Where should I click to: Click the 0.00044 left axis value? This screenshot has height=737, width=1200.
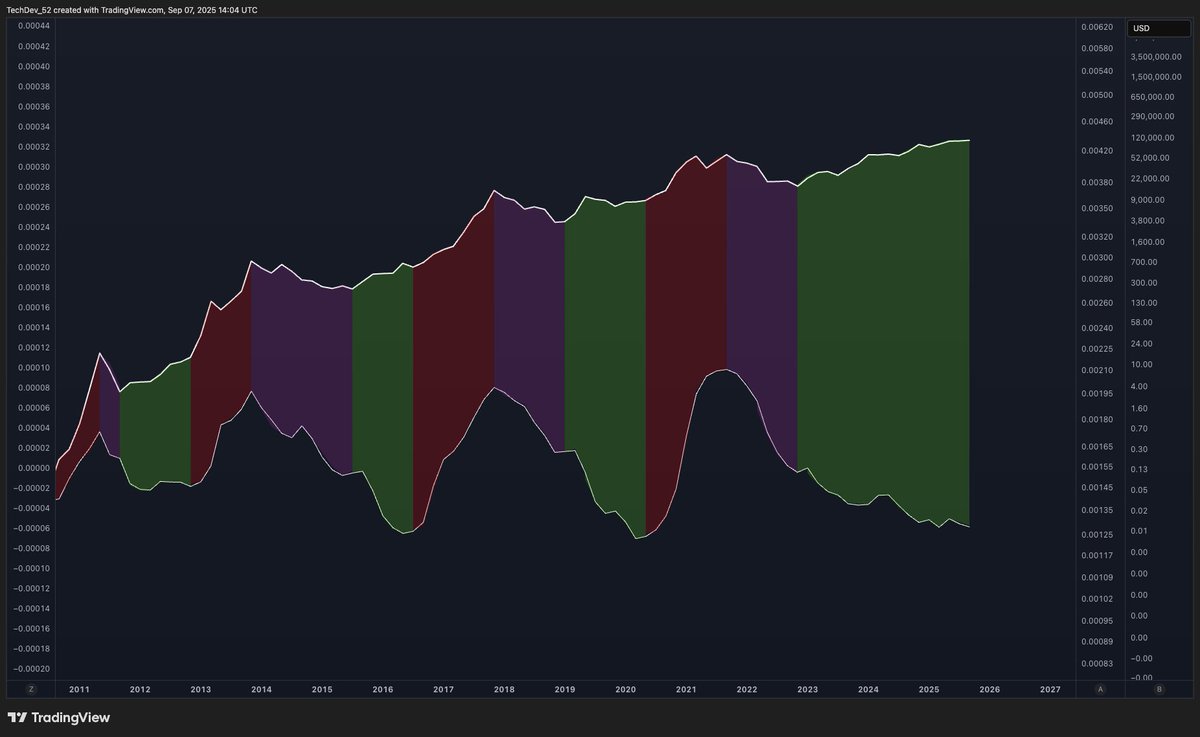point(35,26)
